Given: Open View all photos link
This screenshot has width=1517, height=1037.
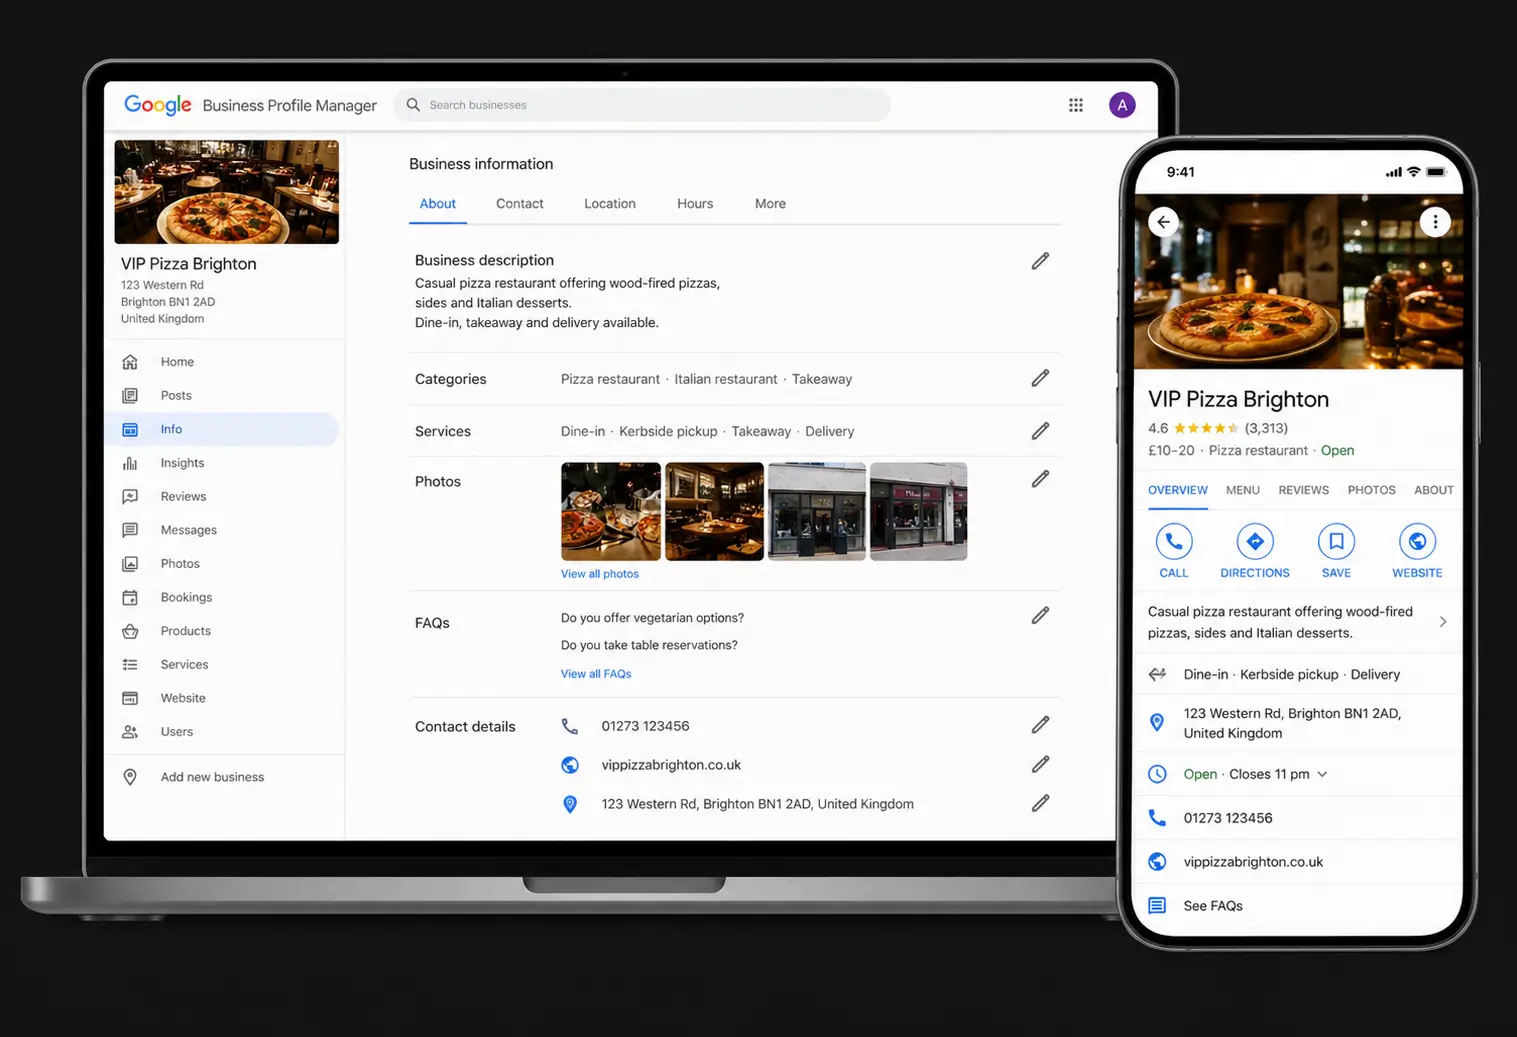Looking at the screenshot, I should 600,574.
